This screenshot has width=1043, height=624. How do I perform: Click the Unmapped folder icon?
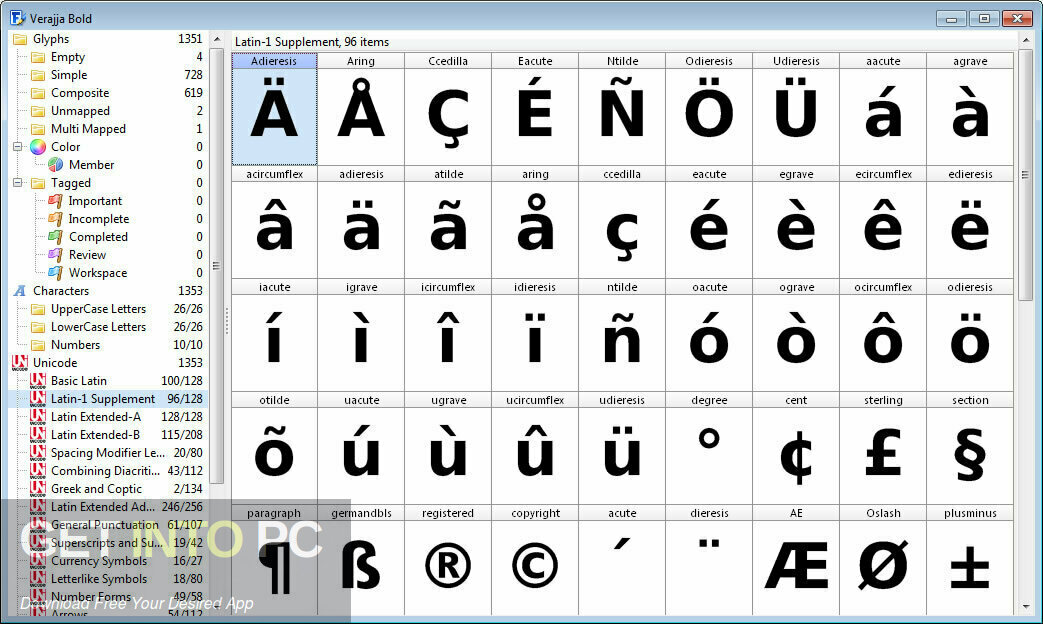pyautogui.click(x=39, y=111)
